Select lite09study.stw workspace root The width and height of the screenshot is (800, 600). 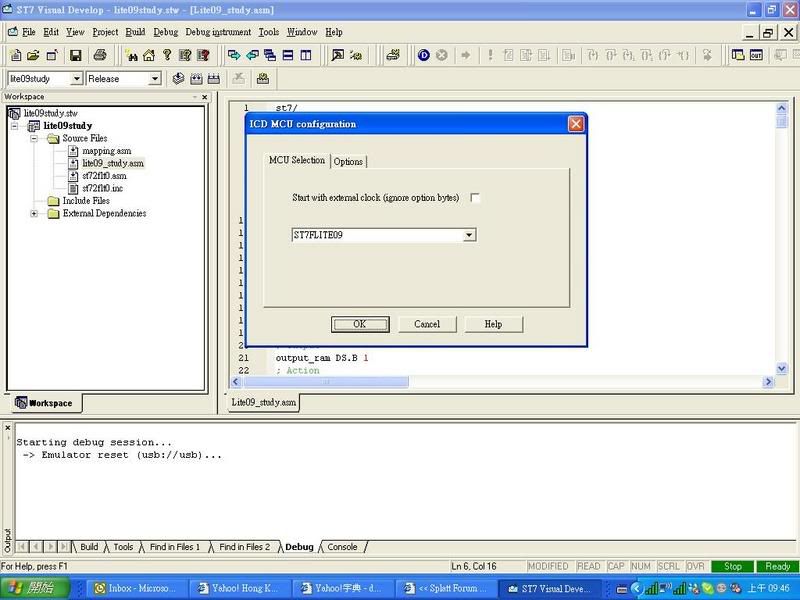[51, 113]
